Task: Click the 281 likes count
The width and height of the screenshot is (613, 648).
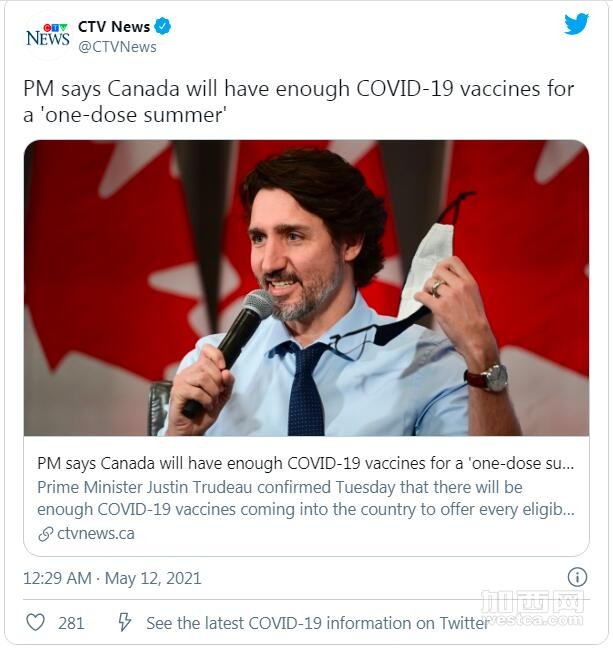Action: pyautogui.click(x=71, y=623)
